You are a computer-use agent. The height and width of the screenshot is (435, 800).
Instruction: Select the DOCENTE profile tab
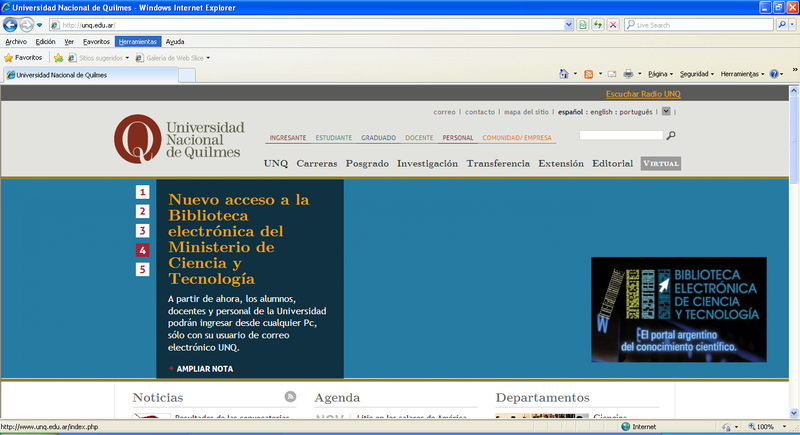click(419, 138)
